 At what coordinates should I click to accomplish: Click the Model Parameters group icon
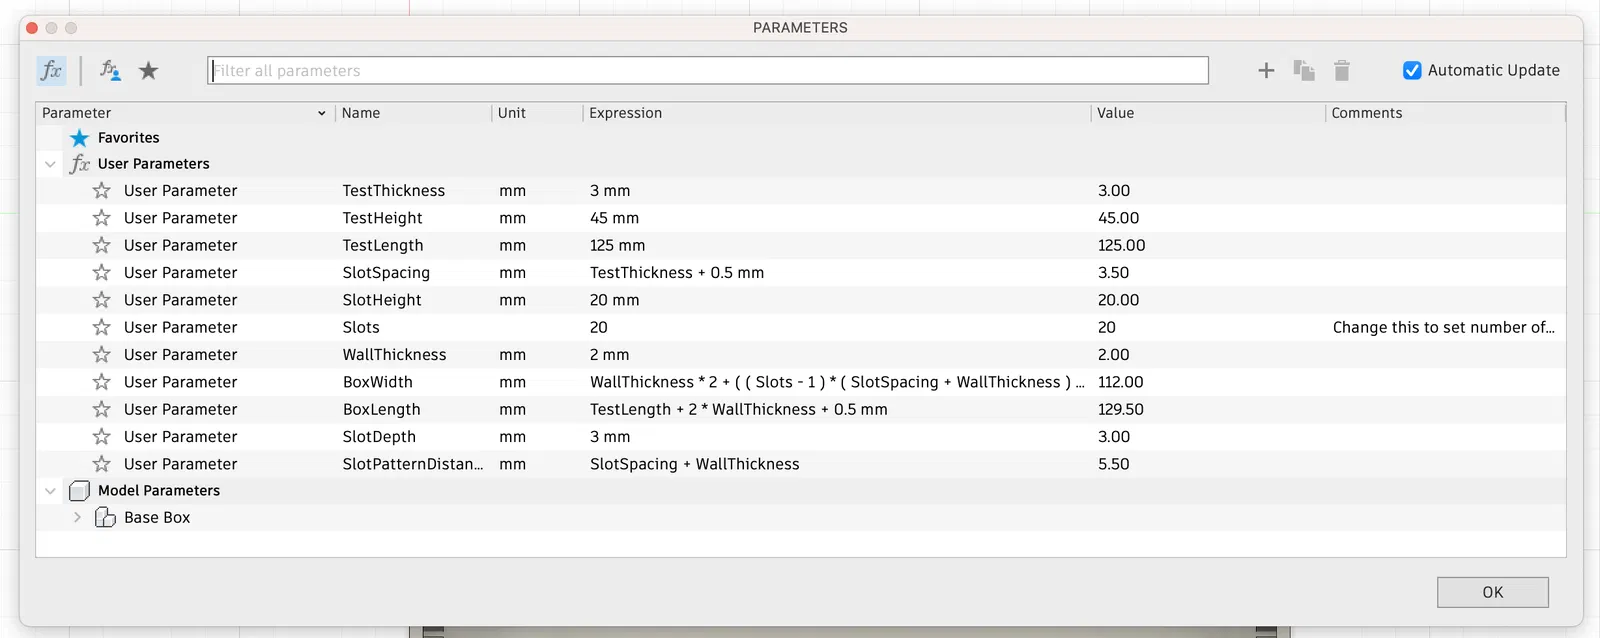[x=79, y=490]
